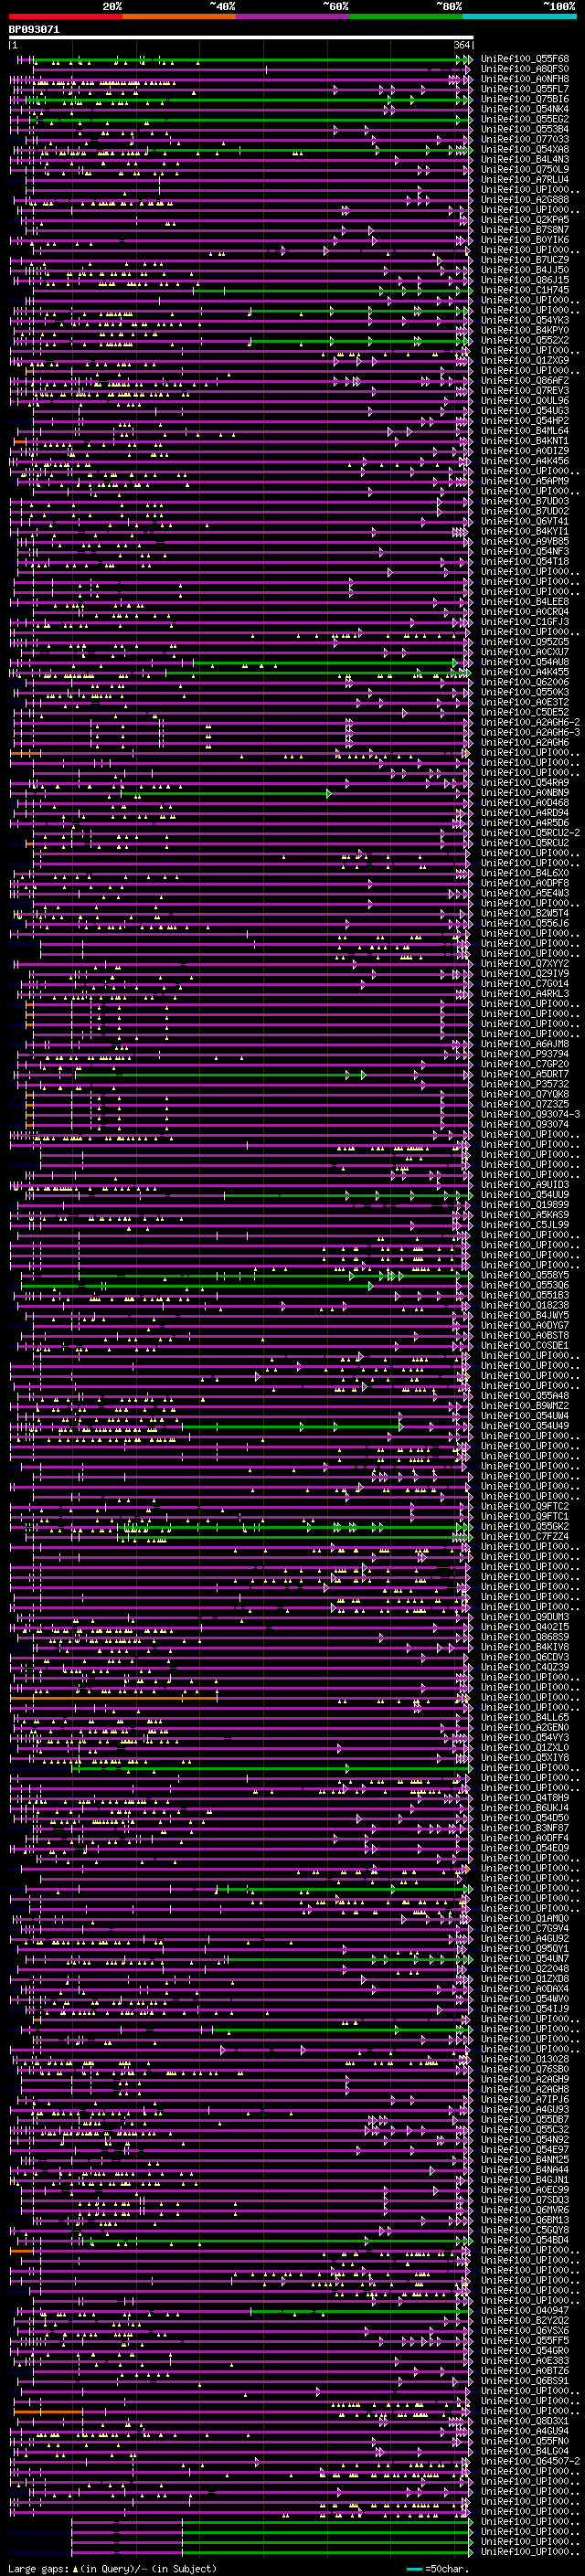Click the purple ~60% identity legend segment

point(293,16)
